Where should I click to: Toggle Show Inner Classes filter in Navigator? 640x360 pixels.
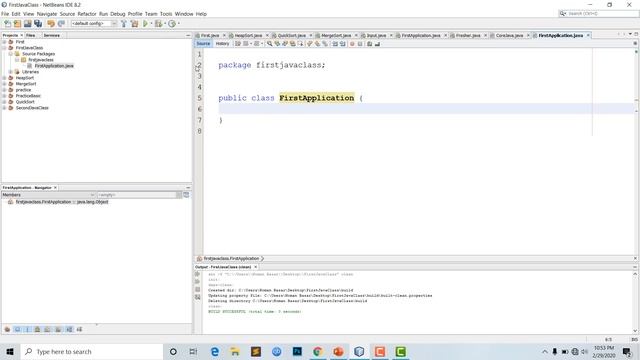[47, 329]
